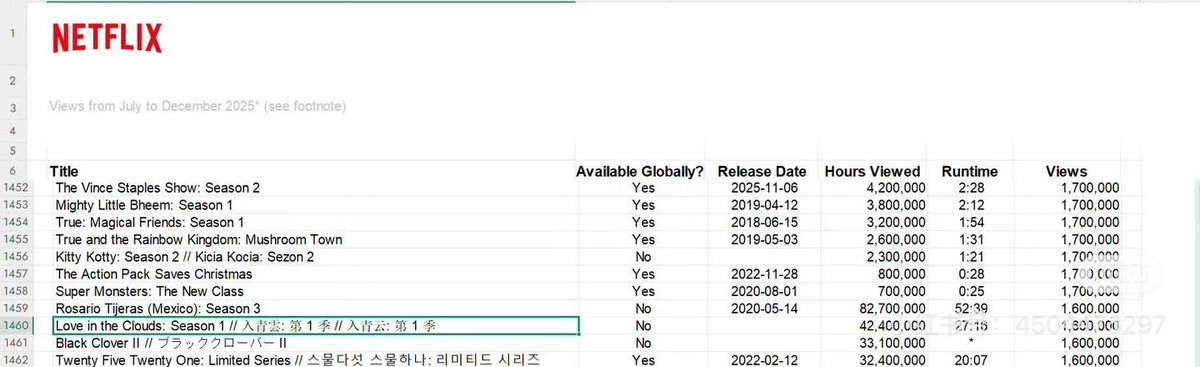Click The Action Pack Saves Christmas cell
Image resolution: width=1200 pixels, height=367 pixels.
click(x=153, y=274)
